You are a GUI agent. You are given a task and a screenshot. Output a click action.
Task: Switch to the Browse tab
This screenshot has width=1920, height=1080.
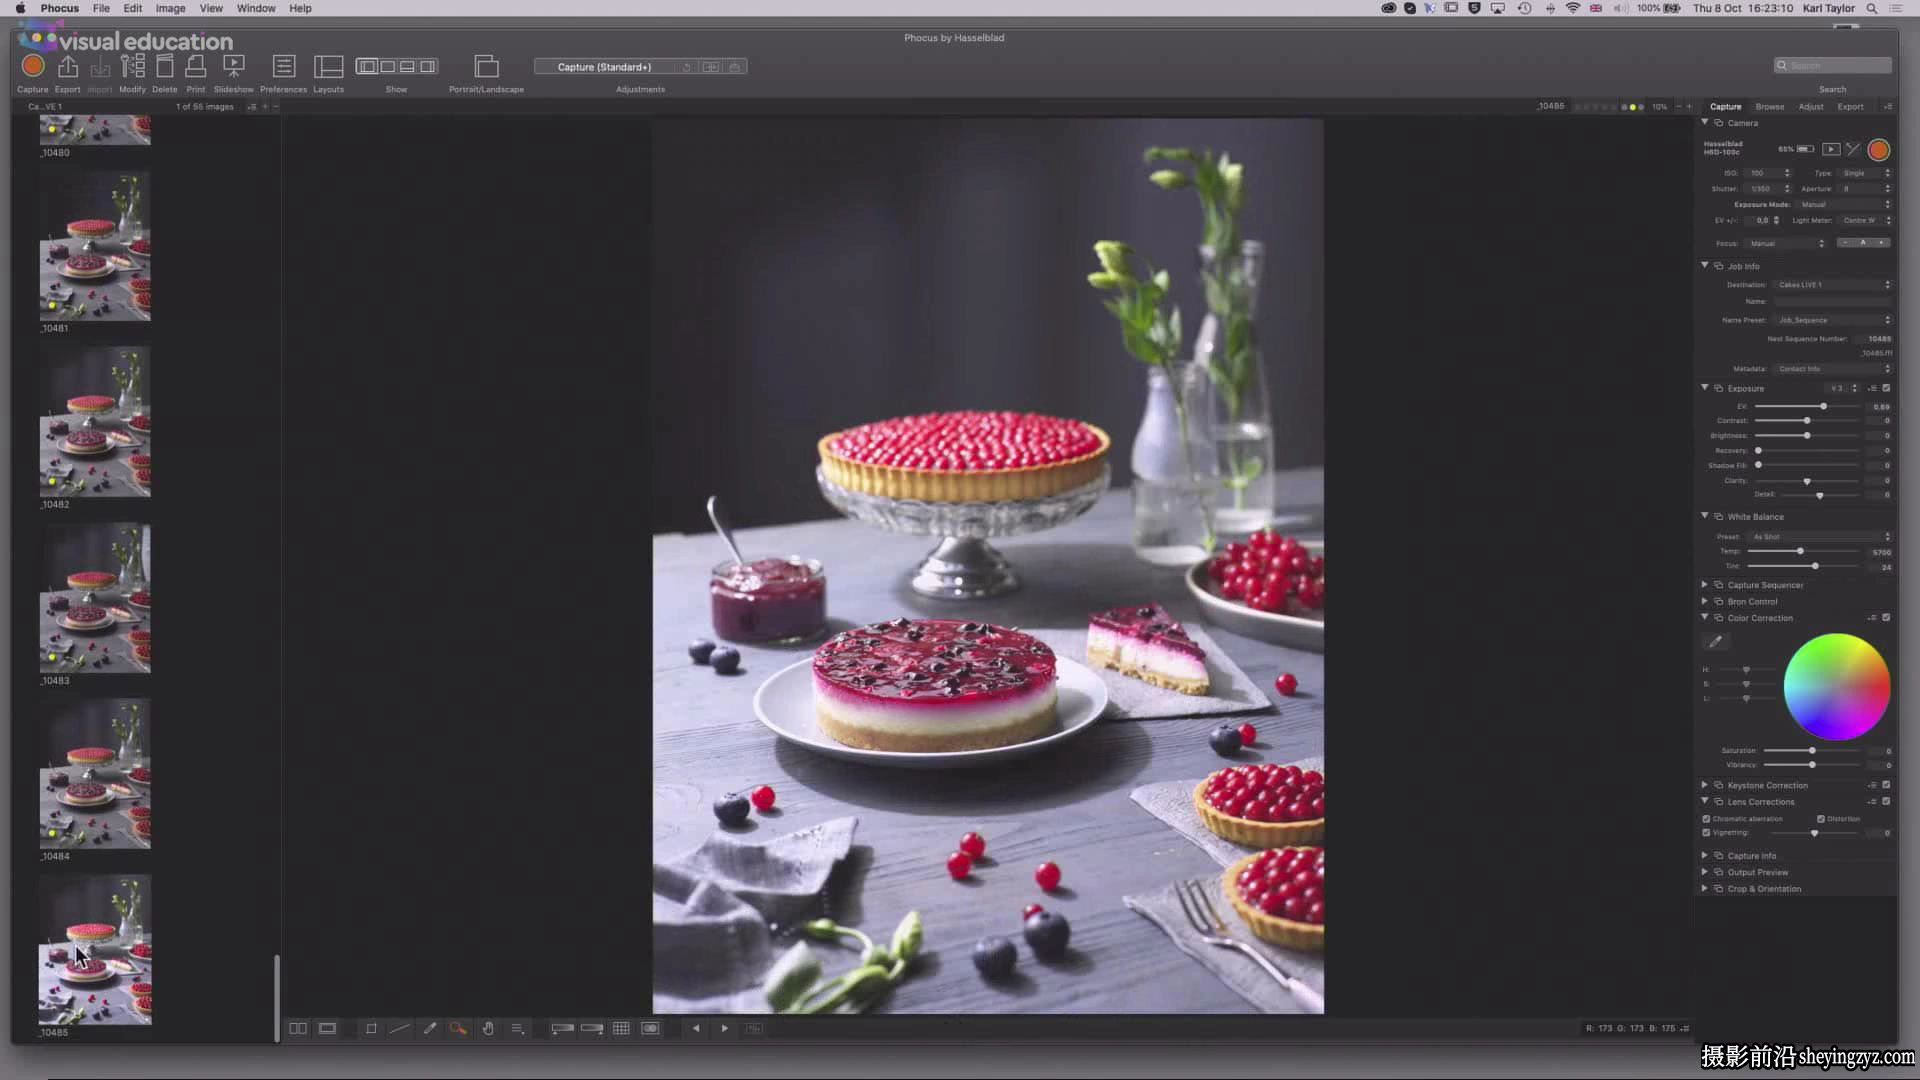(1769, 107)
